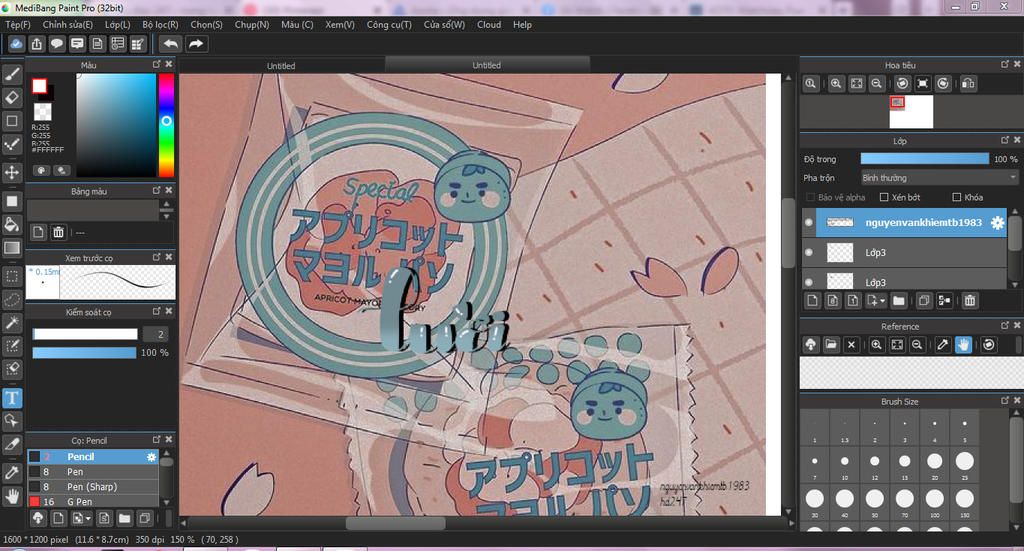1024x551 pixels.
Task: Create a new layer folder
Action: (x=899, y=300)
